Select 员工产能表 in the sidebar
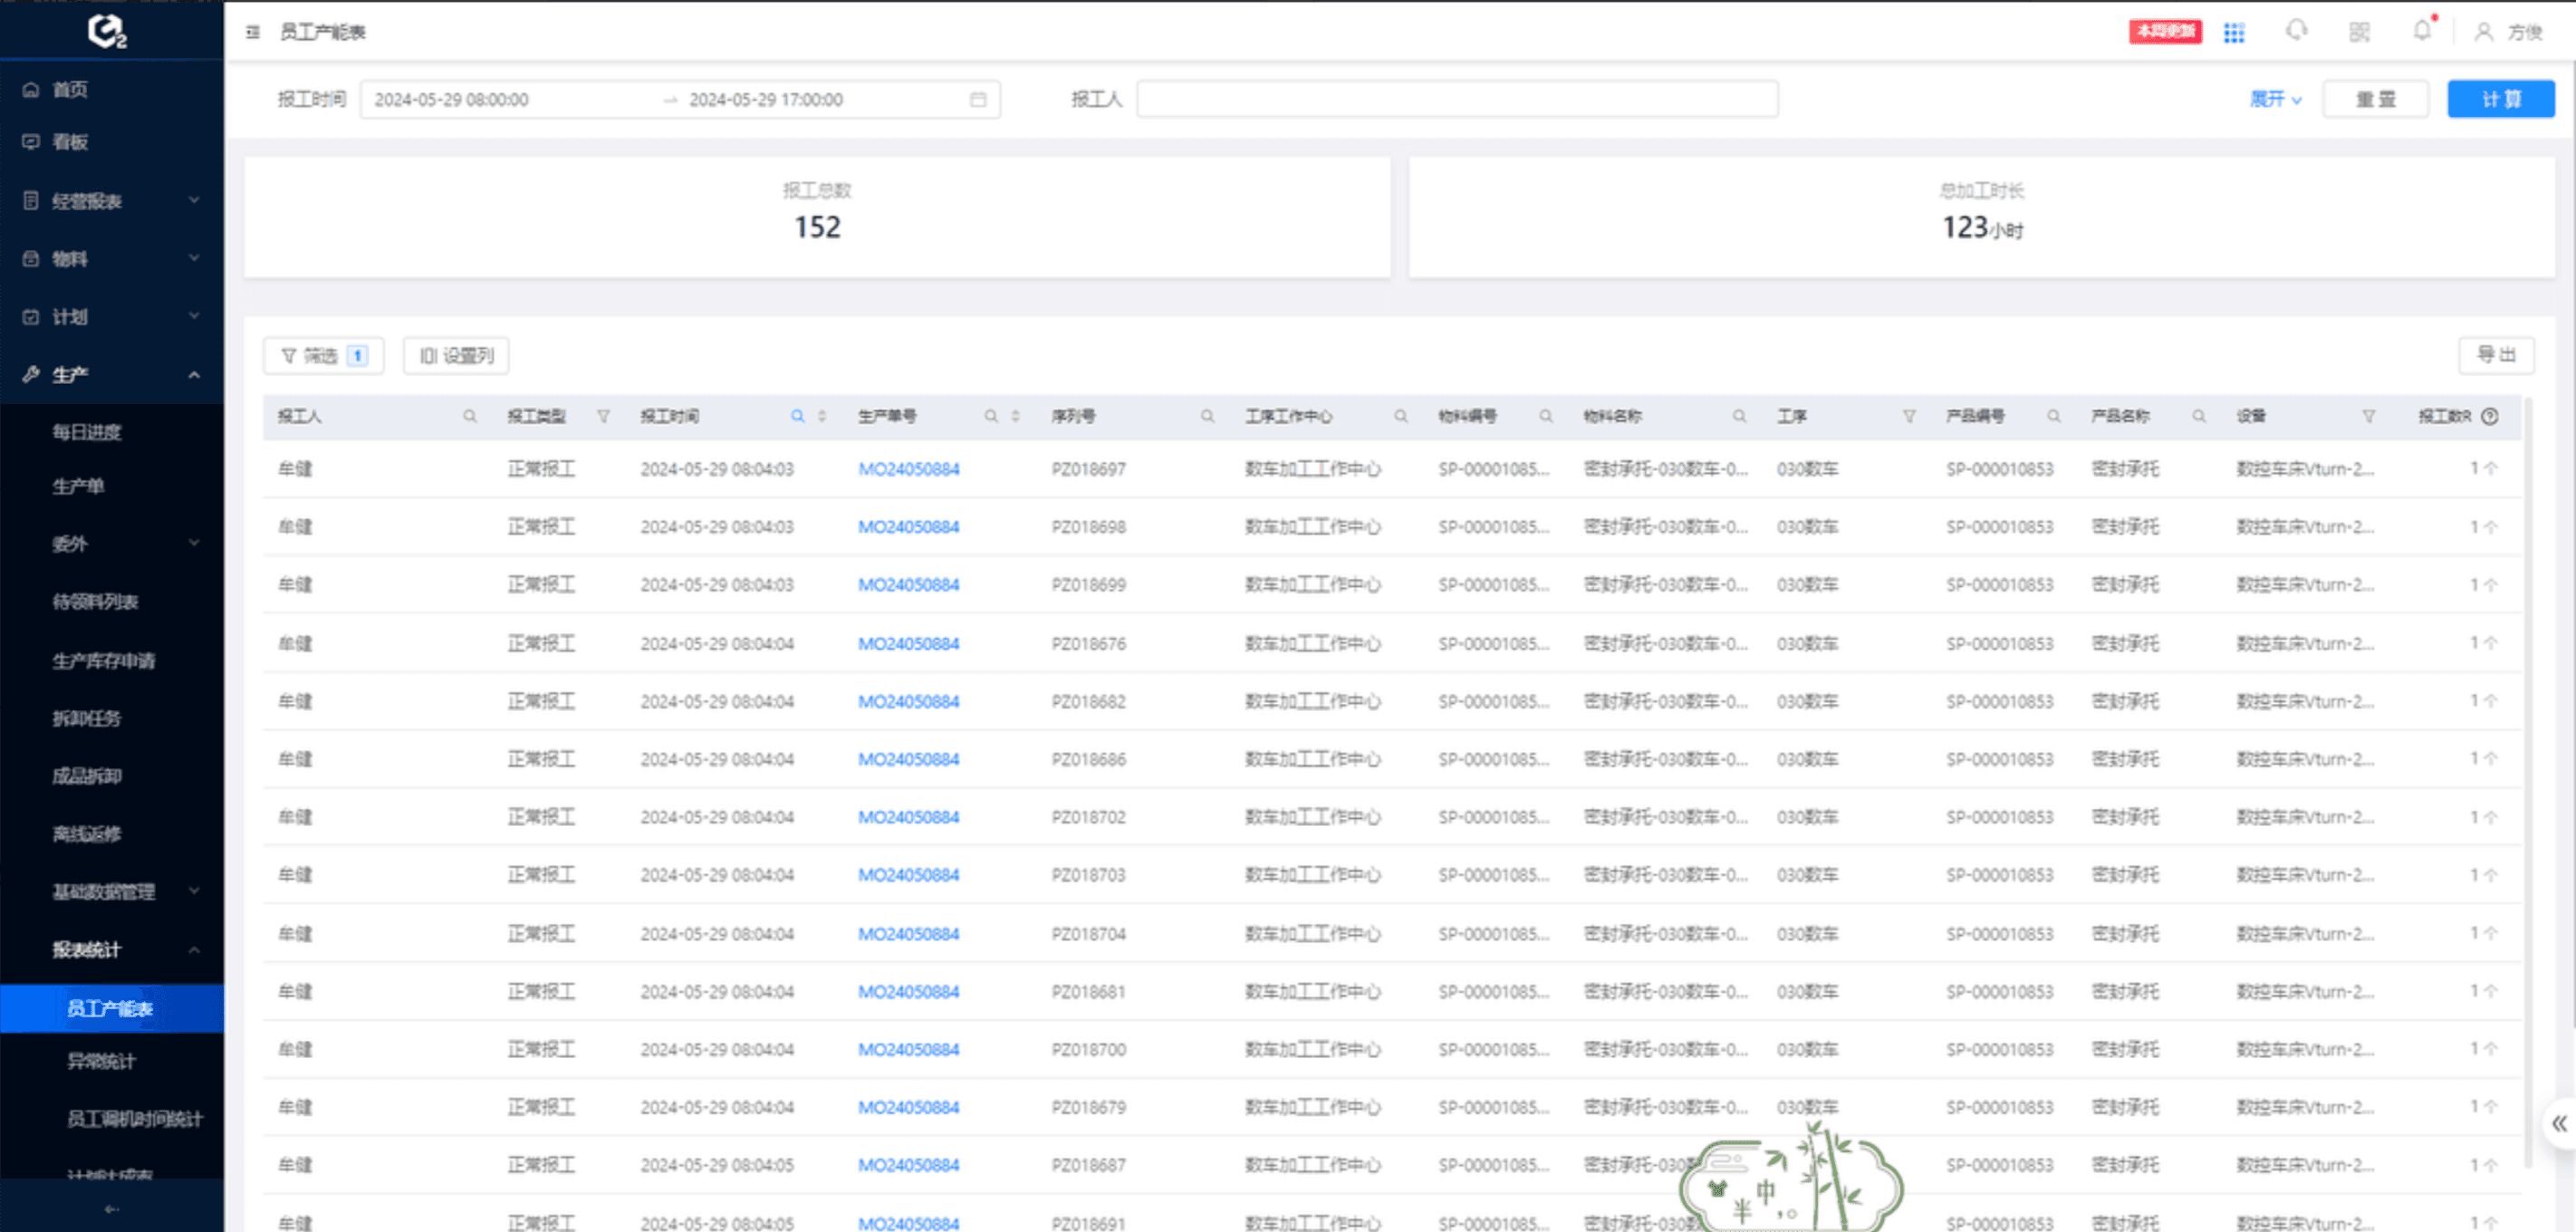 (x=112, y=1008)
